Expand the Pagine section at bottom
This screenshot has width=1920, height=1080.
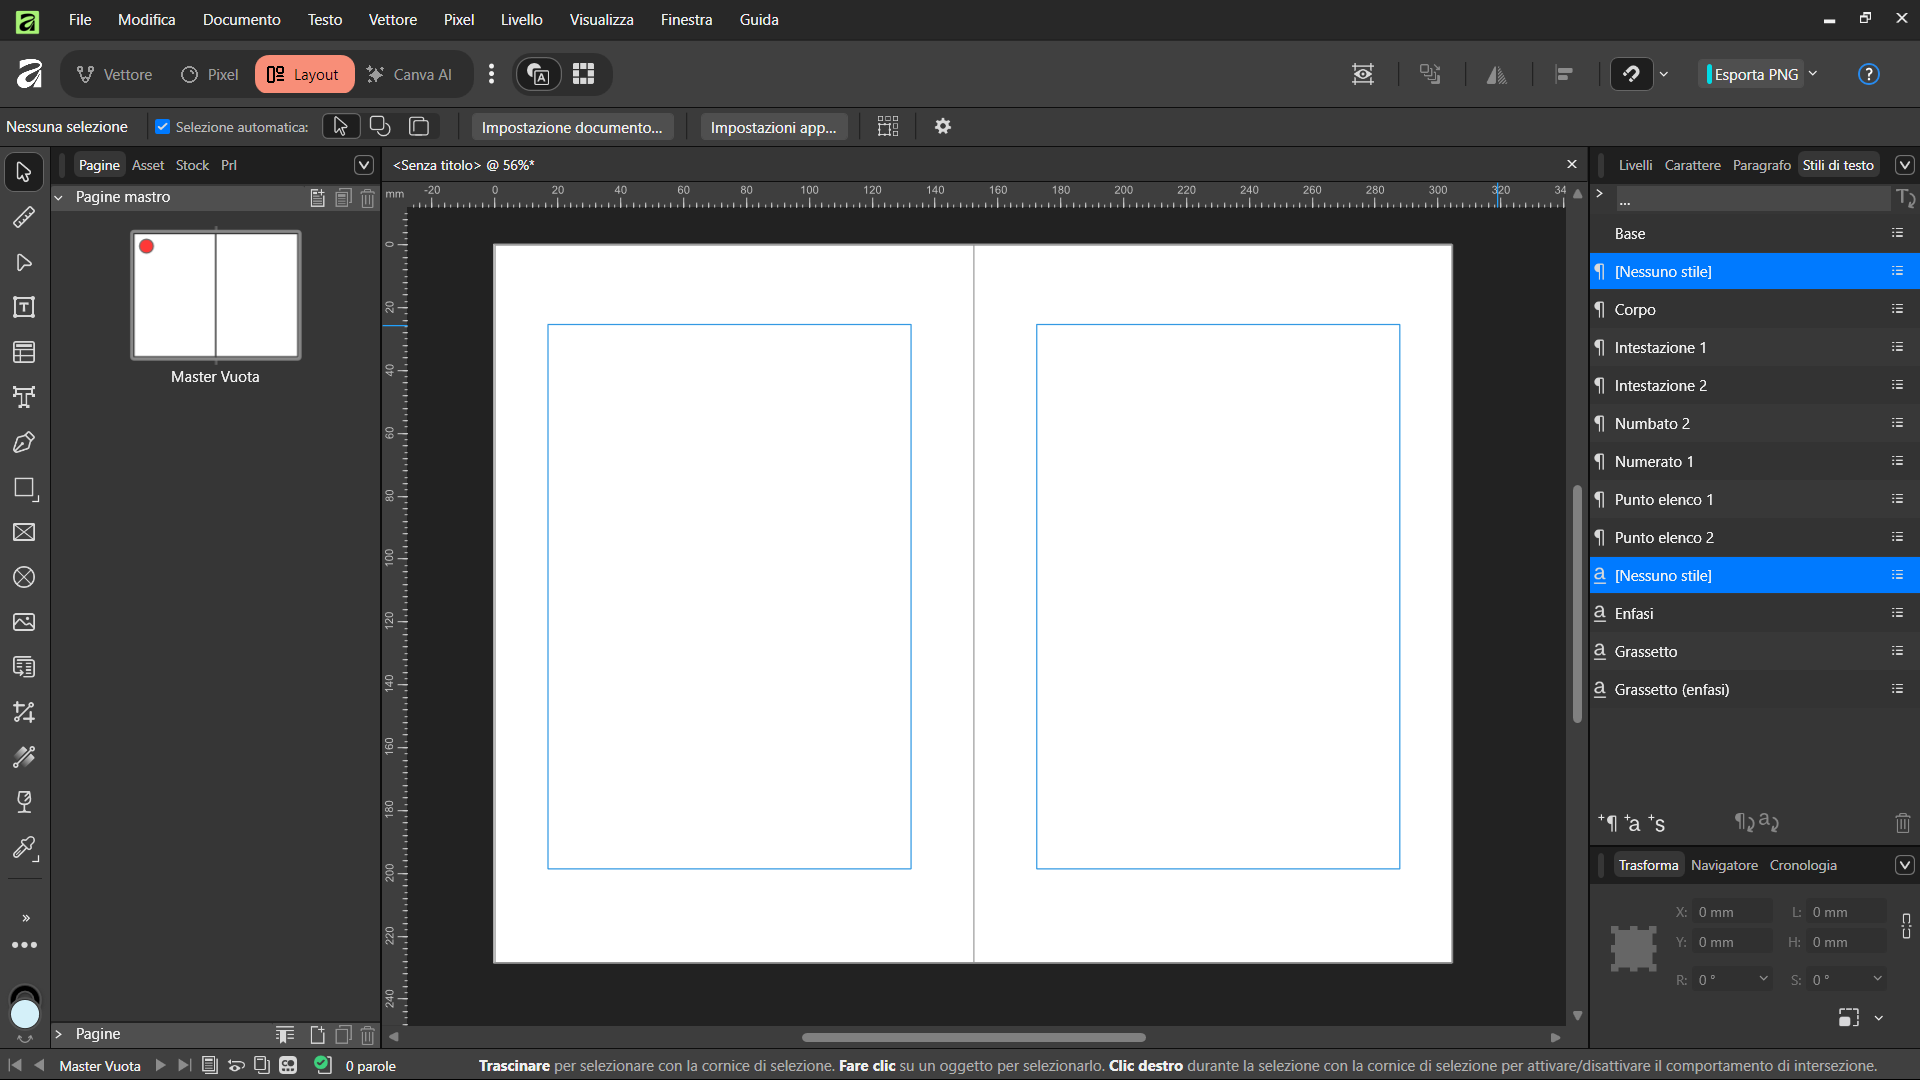coord(59,1034)
